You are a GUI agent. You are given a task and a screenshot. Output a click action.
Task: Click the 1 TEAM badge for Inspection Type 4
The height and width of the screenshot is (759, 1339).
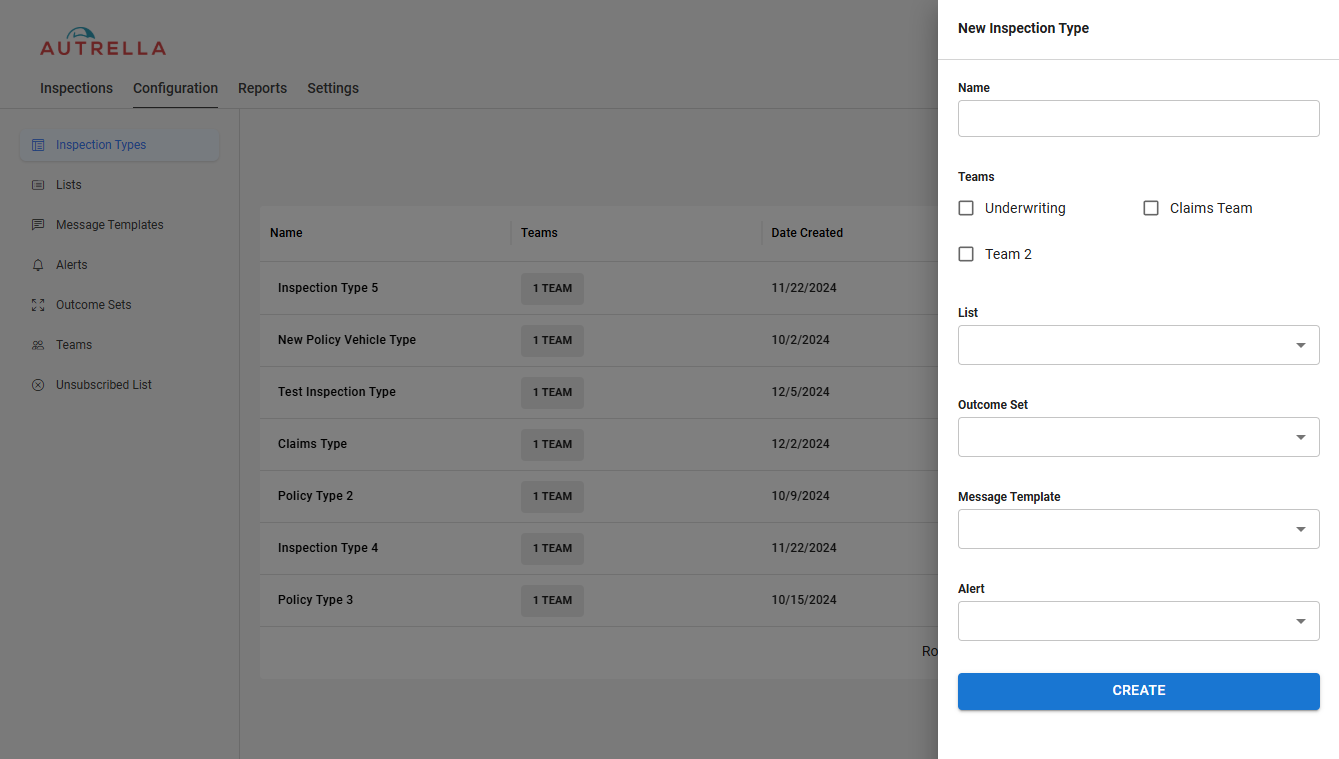click(552, 548)
